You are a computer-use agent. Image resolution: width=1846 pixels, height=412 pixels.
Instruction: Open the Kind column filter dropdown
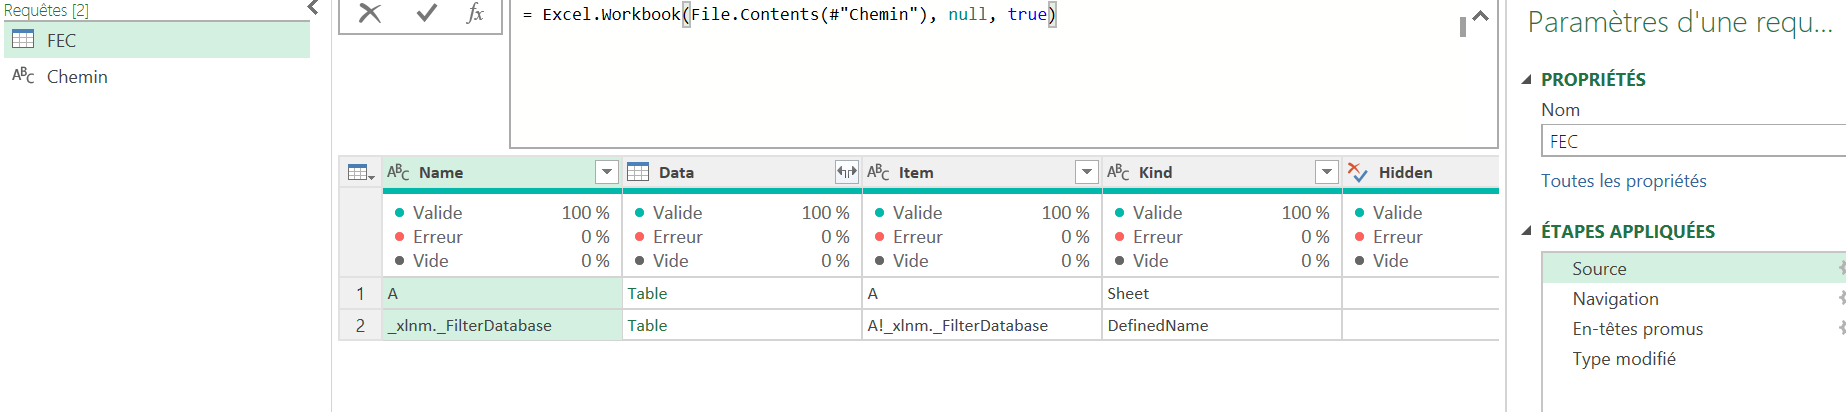coord(1327,172)
